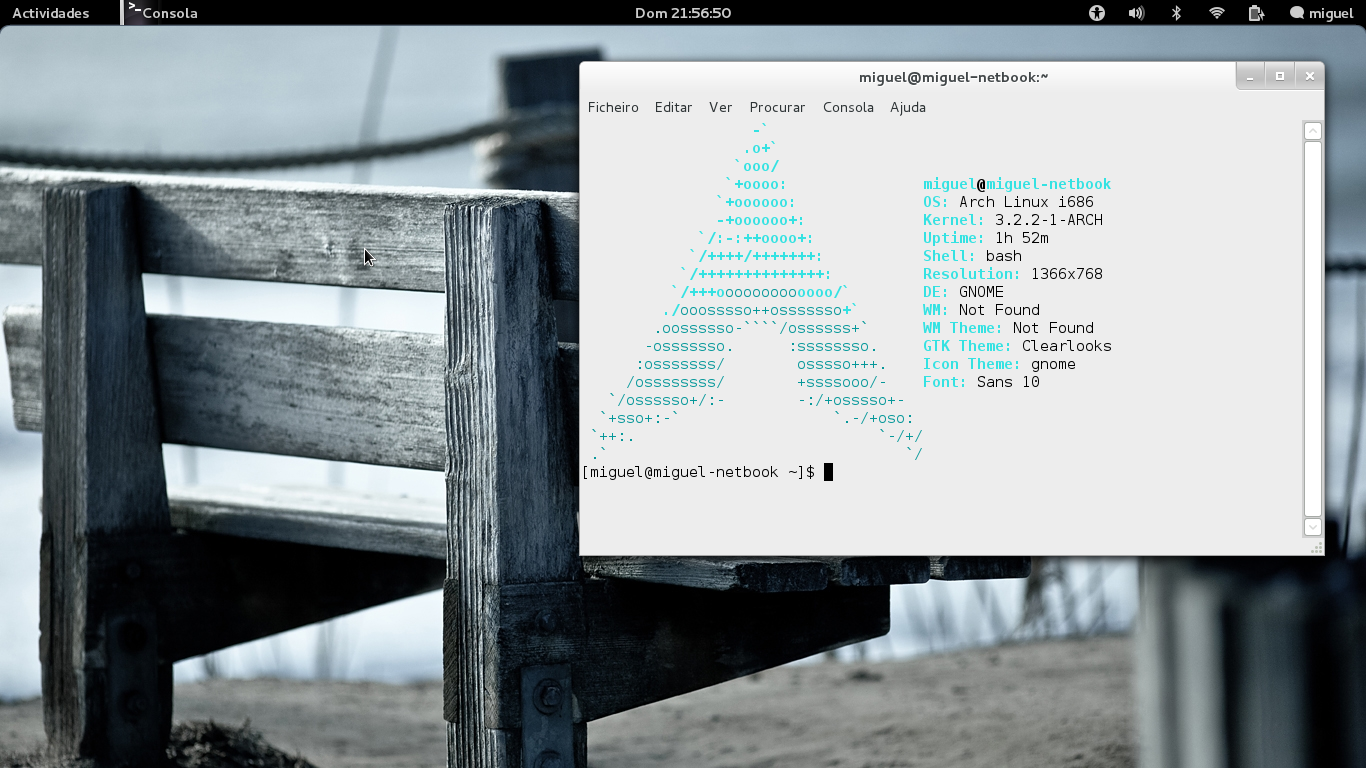Click the 'Icon Theme: gnome' line
Viewport: 1366px width, 768px height.
click(x=999, y=364)
